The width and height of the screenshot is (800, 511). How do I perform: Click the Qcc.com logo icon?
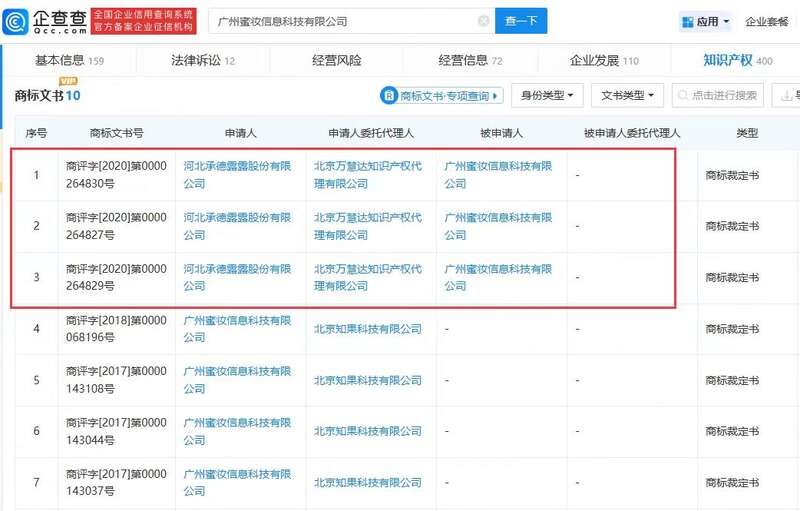tap(16, 21)
